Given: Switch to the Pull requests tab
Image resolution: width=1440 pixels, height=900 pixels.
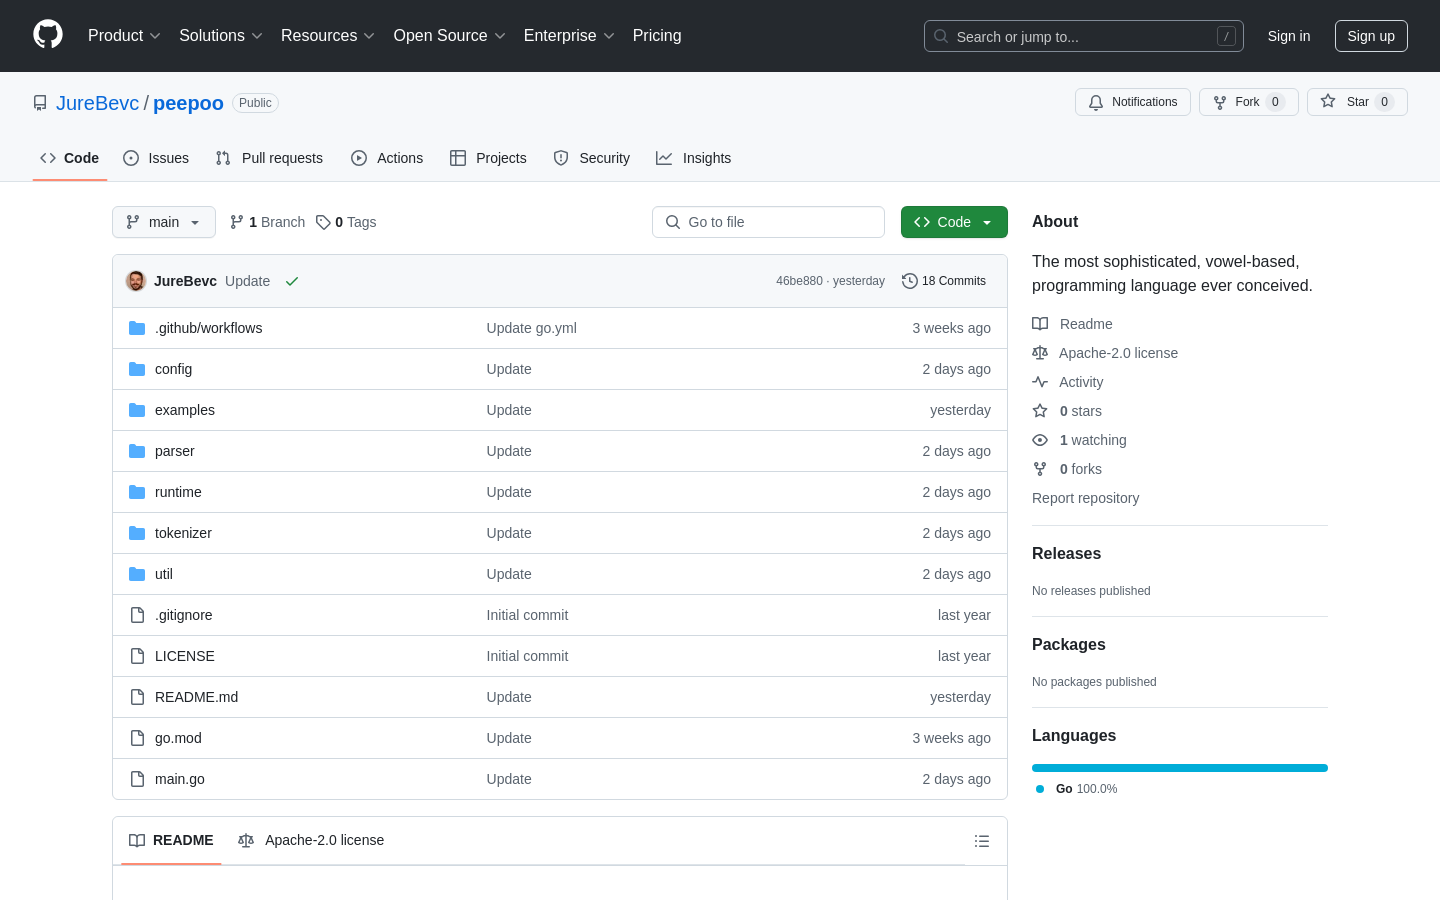Looking at the screenshot, I should [x=269, y=158].
